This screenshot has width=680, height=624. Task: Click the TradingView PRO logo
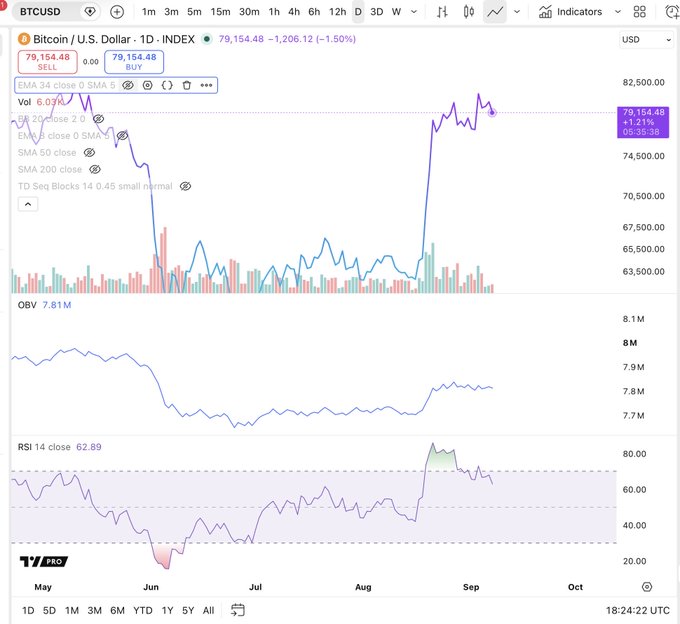coord(44,562)
